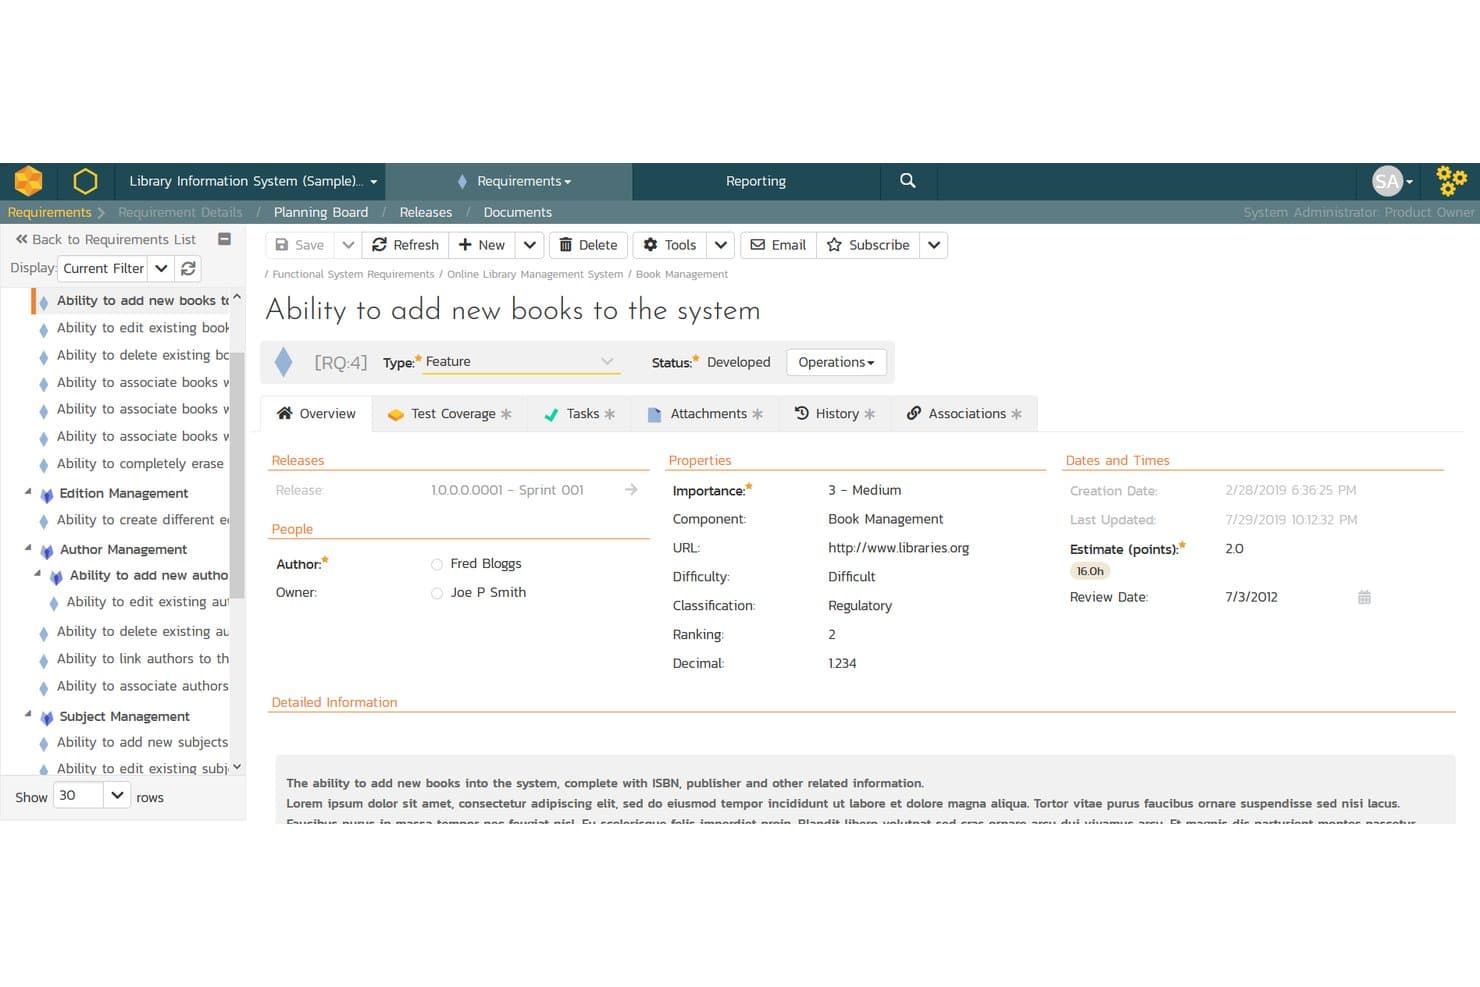The height and width of the screenshot is (987, 1480).
Task: Open the New dropdown arrow
Action: (x=529, y=245)
